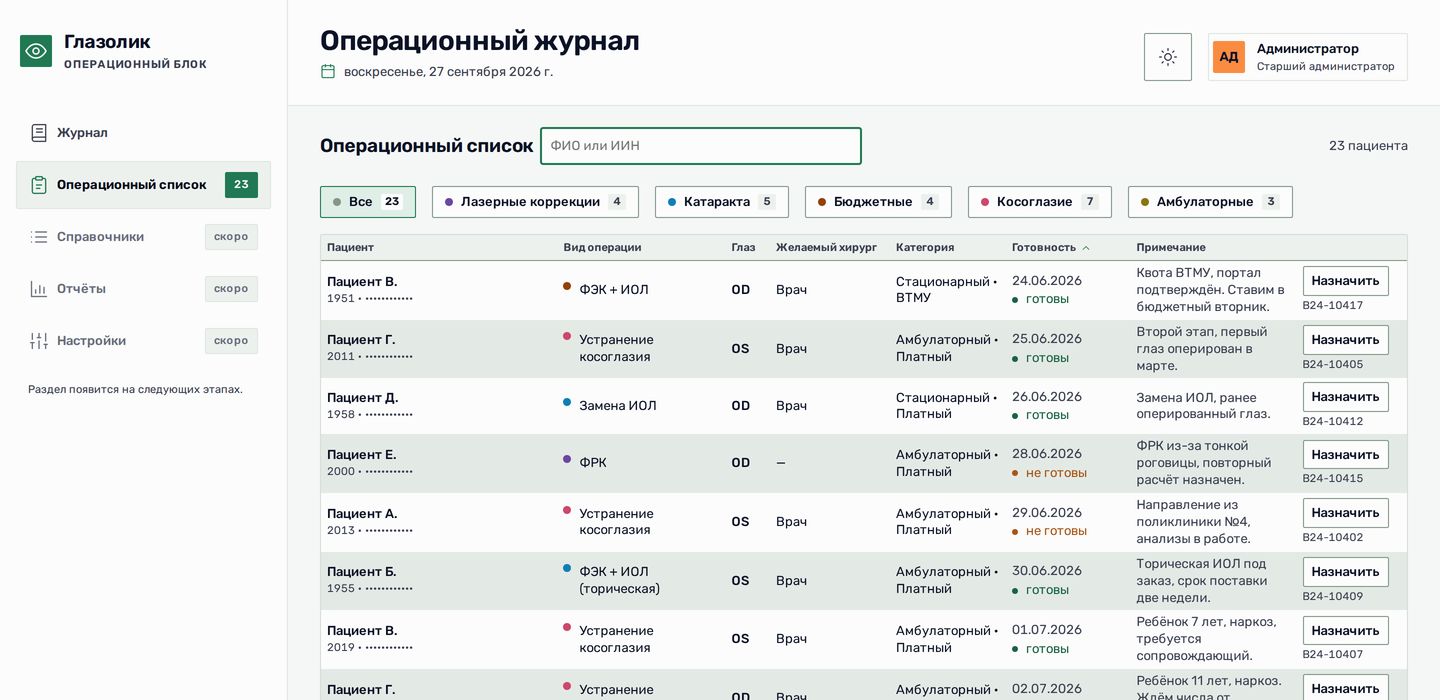Select the Все filter chip
This screenshot has height=700, width=1440.
368,202
